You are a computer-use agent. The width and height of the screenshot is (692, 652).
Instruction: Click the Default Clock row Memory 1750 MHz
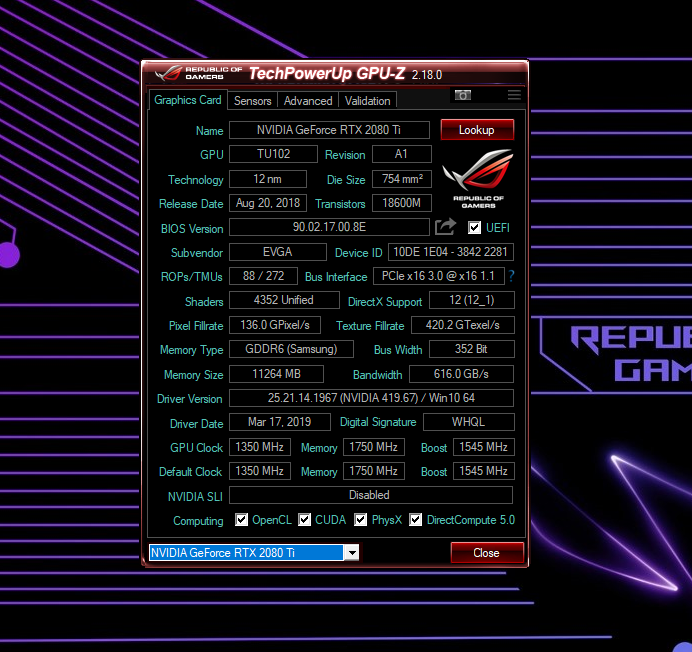click(374, 471)
